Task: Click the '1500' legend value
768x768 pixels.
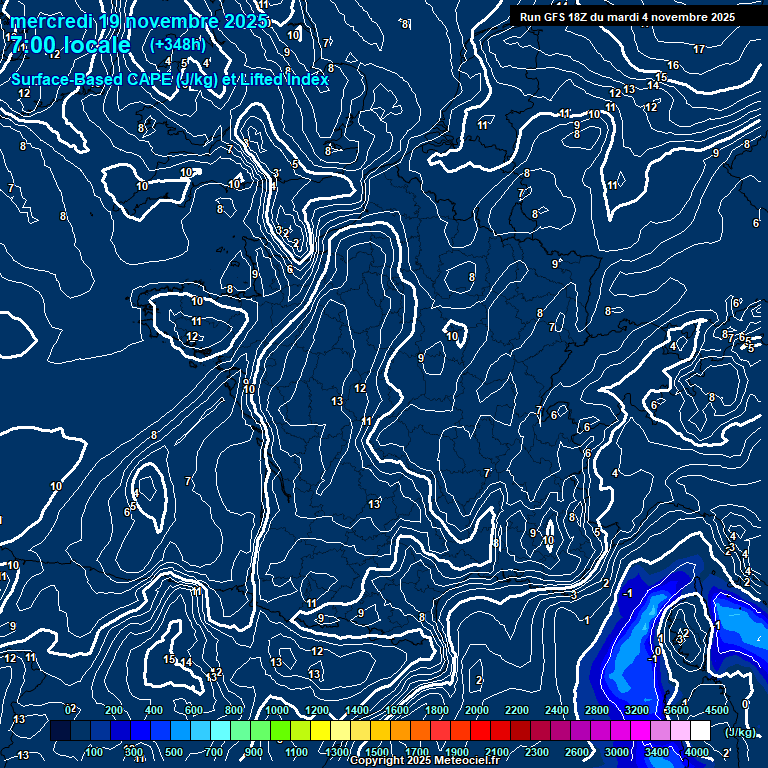Action: click(x=377, y=752)
